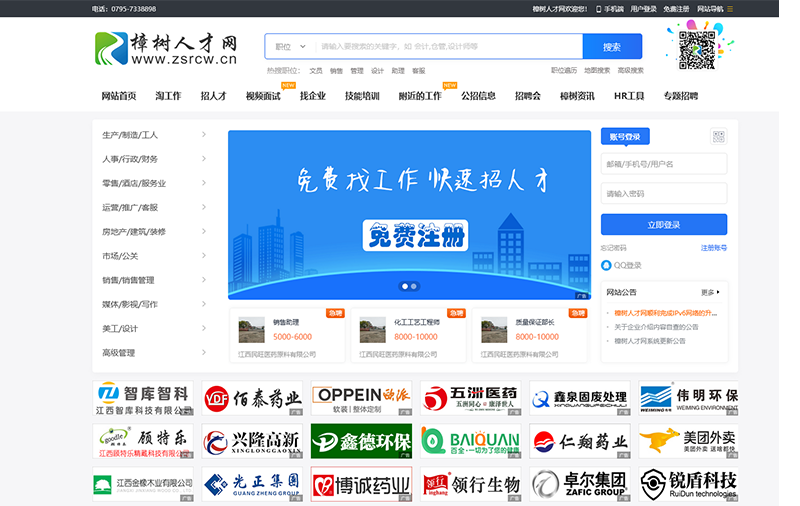Expand the 人事/行政/财务 category
The width and height of the screenshot is (800, 506).
coord(154,159)
